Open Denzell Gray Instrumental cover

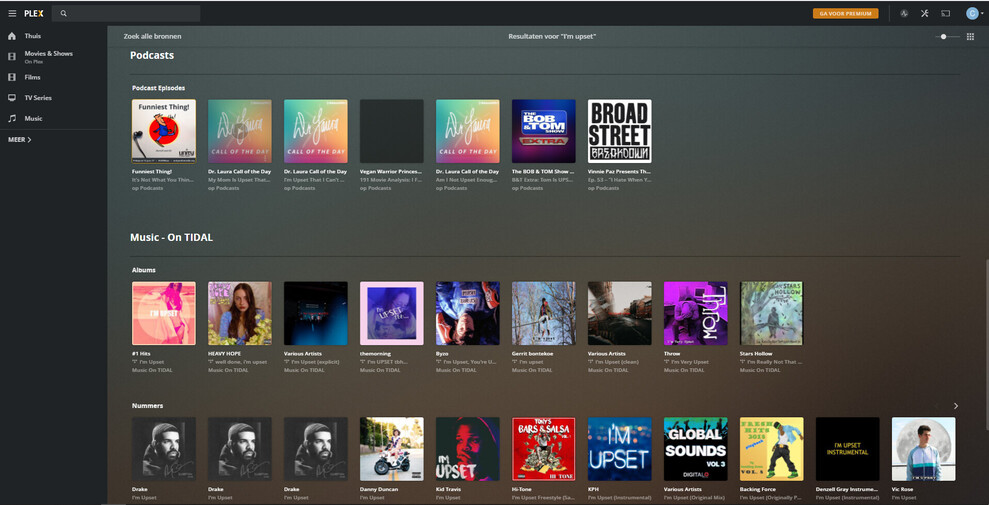pos(848,449)
